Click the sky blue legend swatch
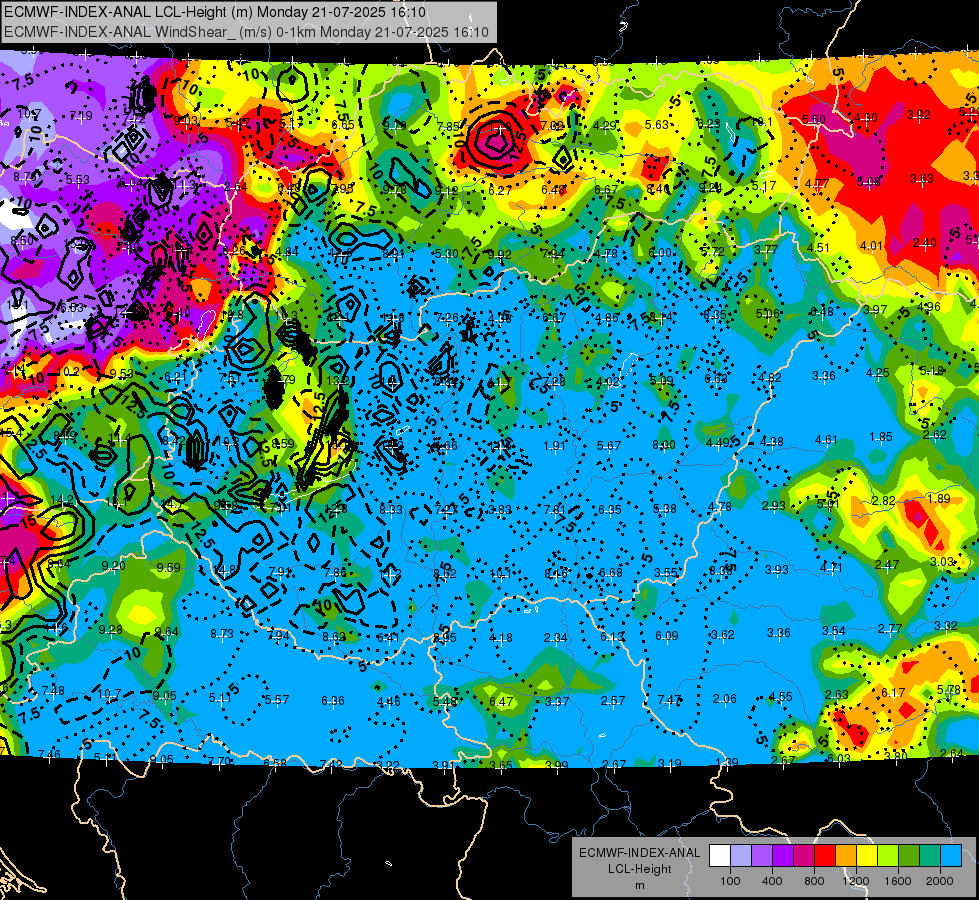 tap(951, 856)
